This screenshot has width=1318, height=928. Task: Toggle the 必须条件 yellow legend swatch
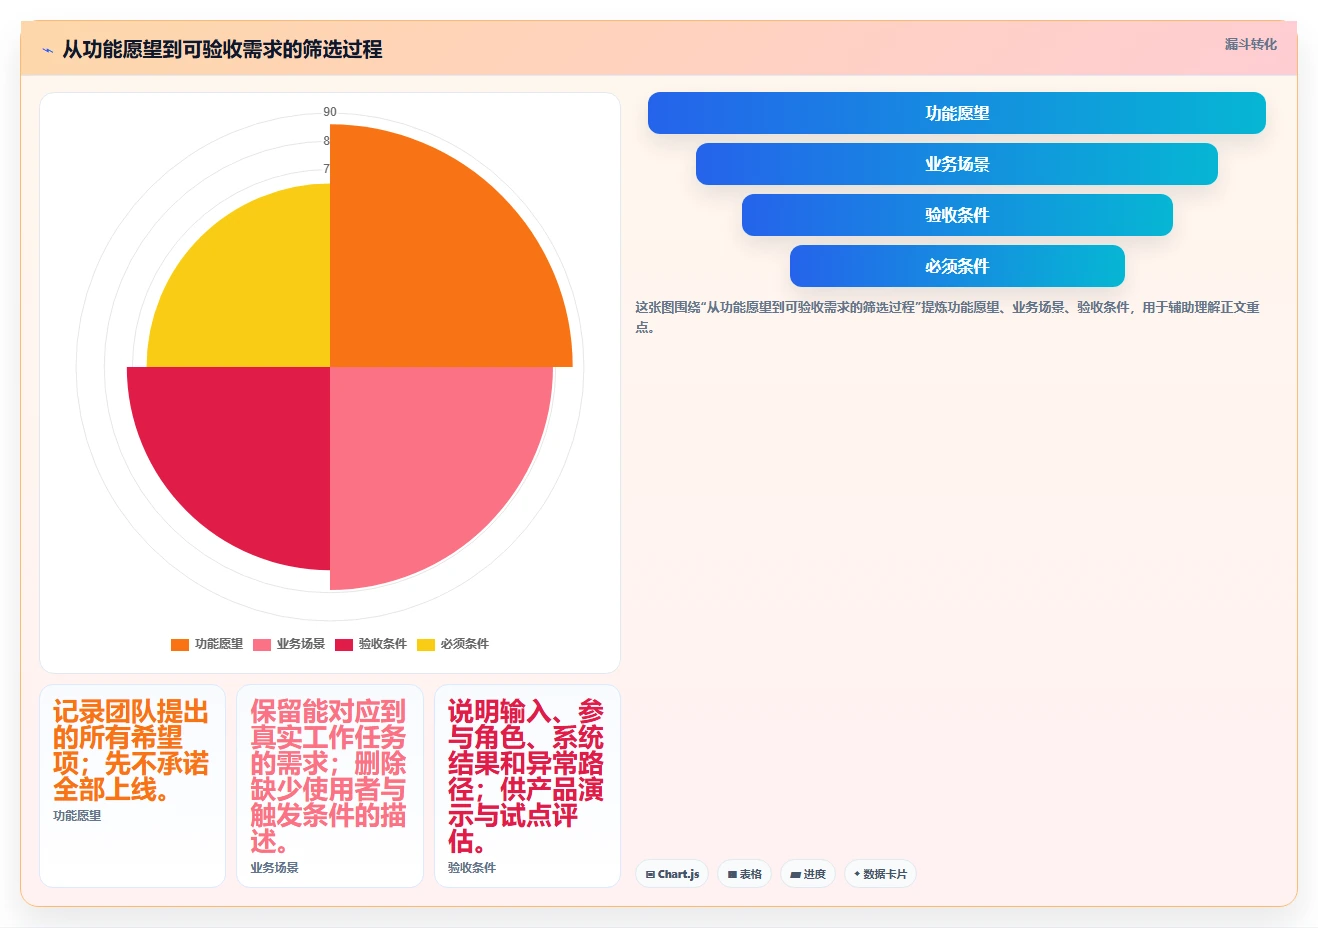[426, 645]
